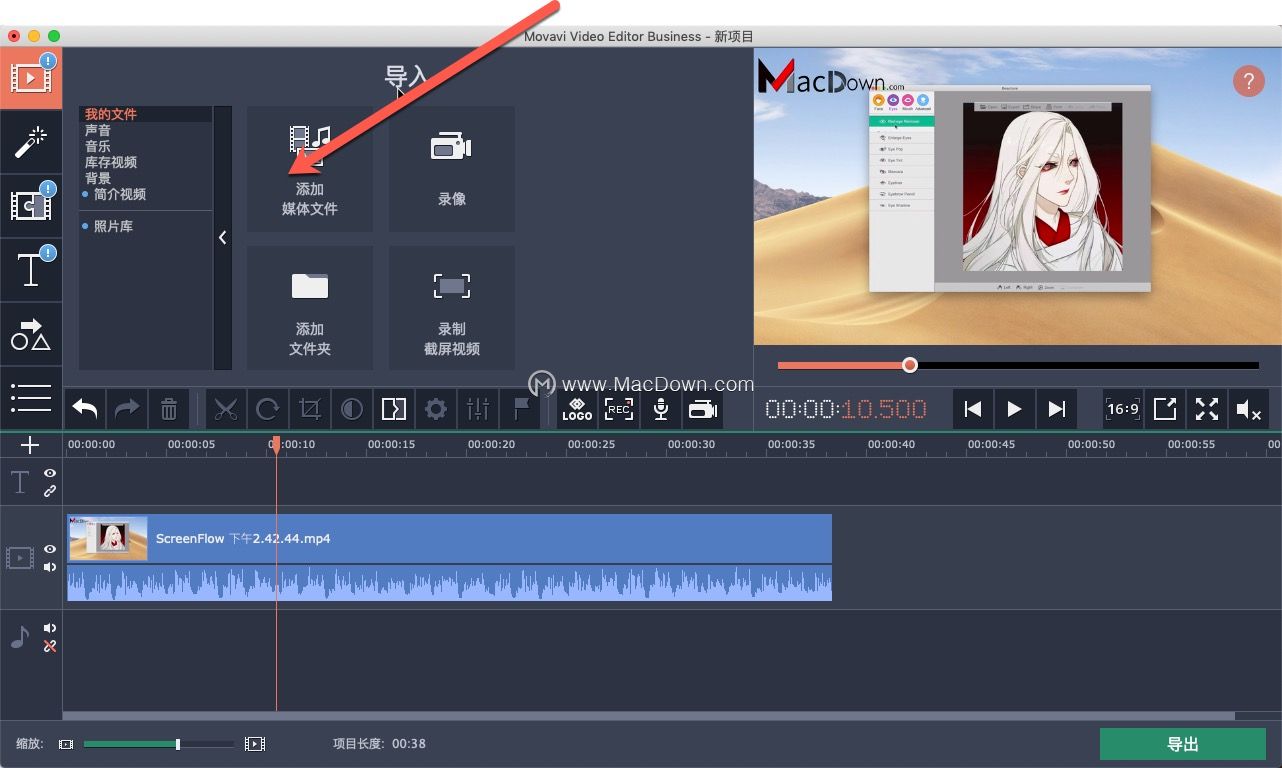
Task: Click the LOGO watermark tool
Action: point(577,409)
